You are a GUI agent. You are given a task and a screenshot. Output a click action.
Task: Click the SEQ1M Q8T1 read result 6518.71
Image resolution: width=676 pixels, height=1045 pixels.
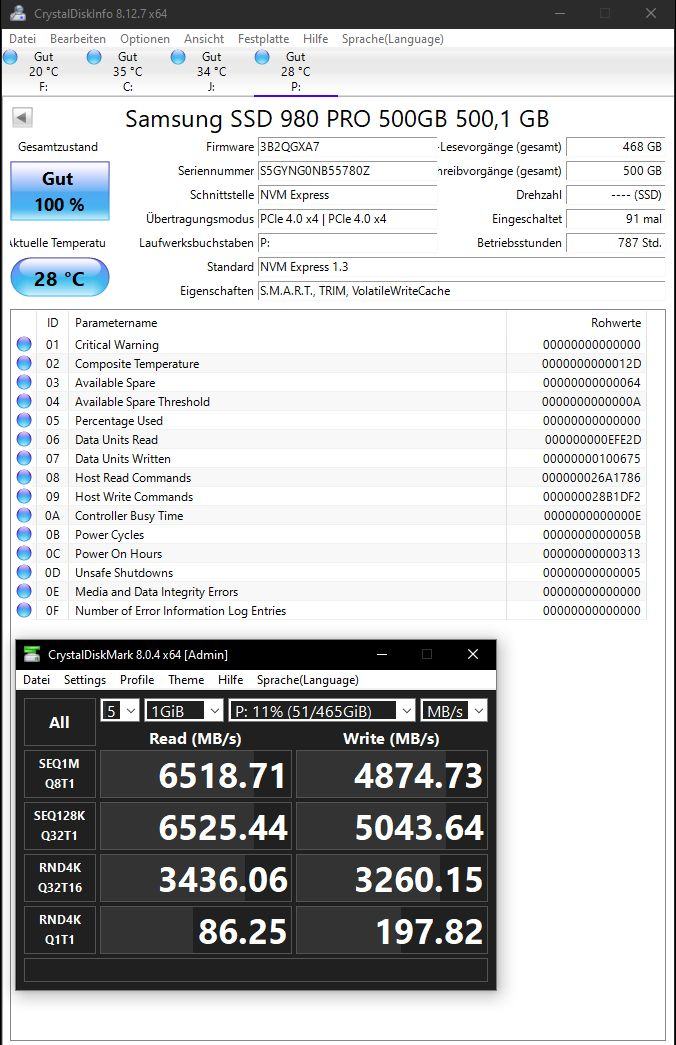click(196, 774)
